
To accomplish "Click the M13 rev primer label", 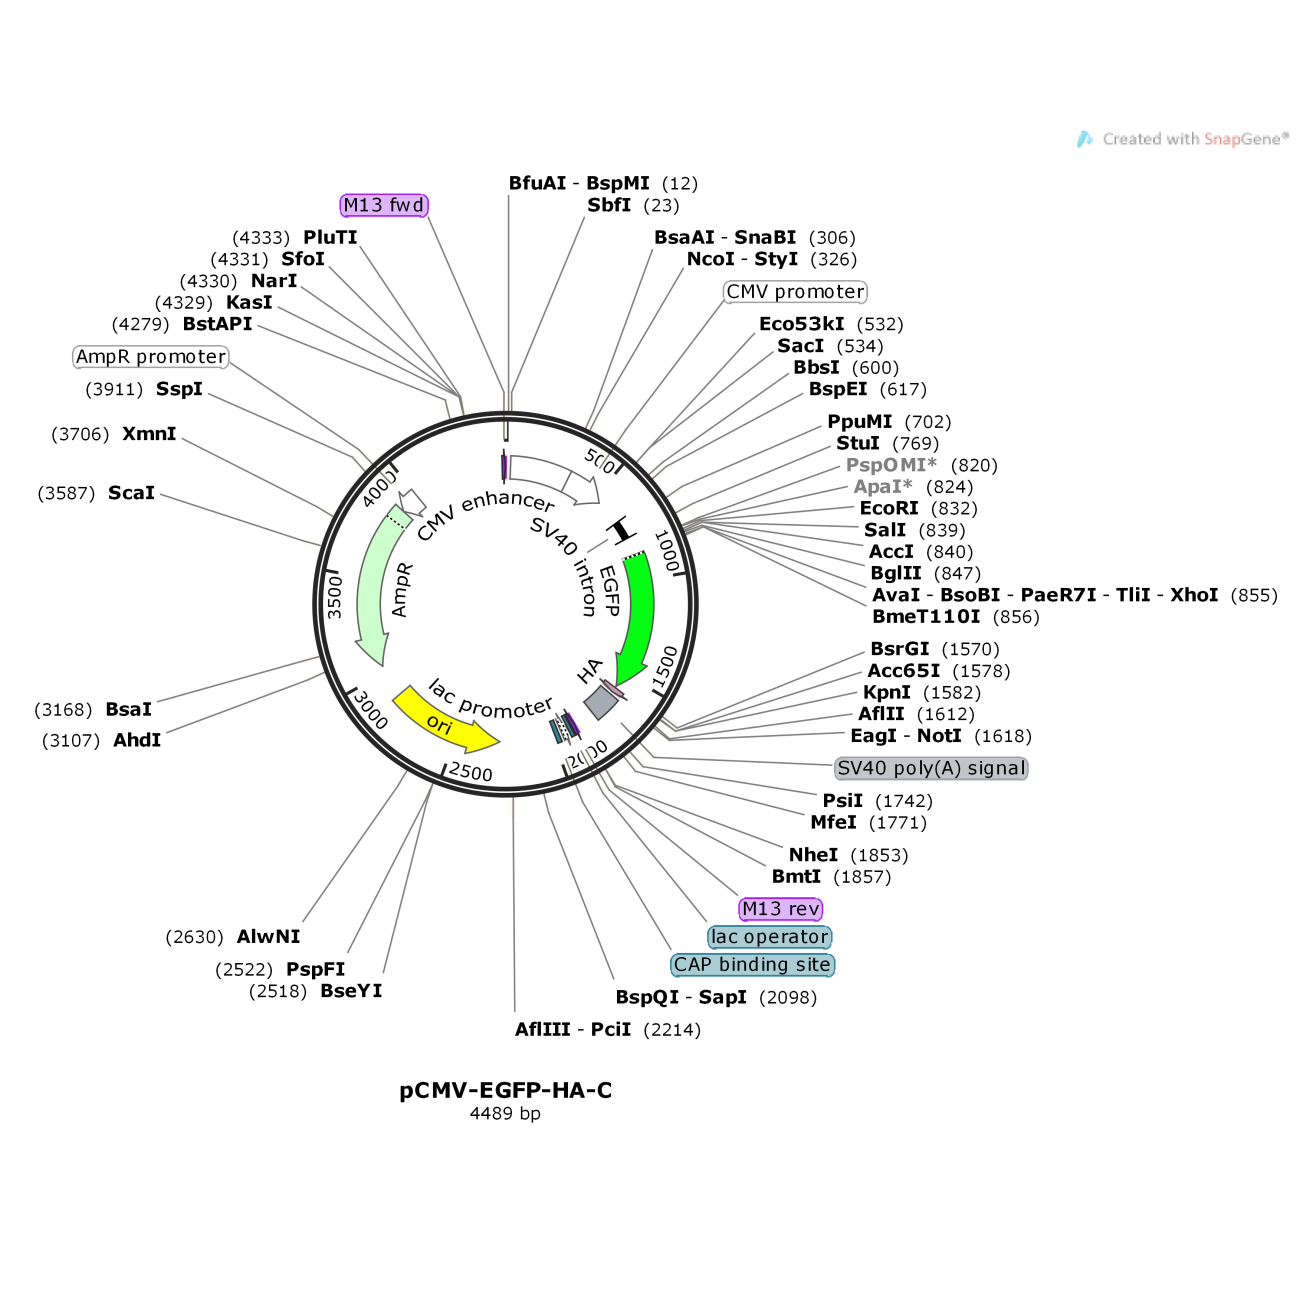I will click(781, 909).
